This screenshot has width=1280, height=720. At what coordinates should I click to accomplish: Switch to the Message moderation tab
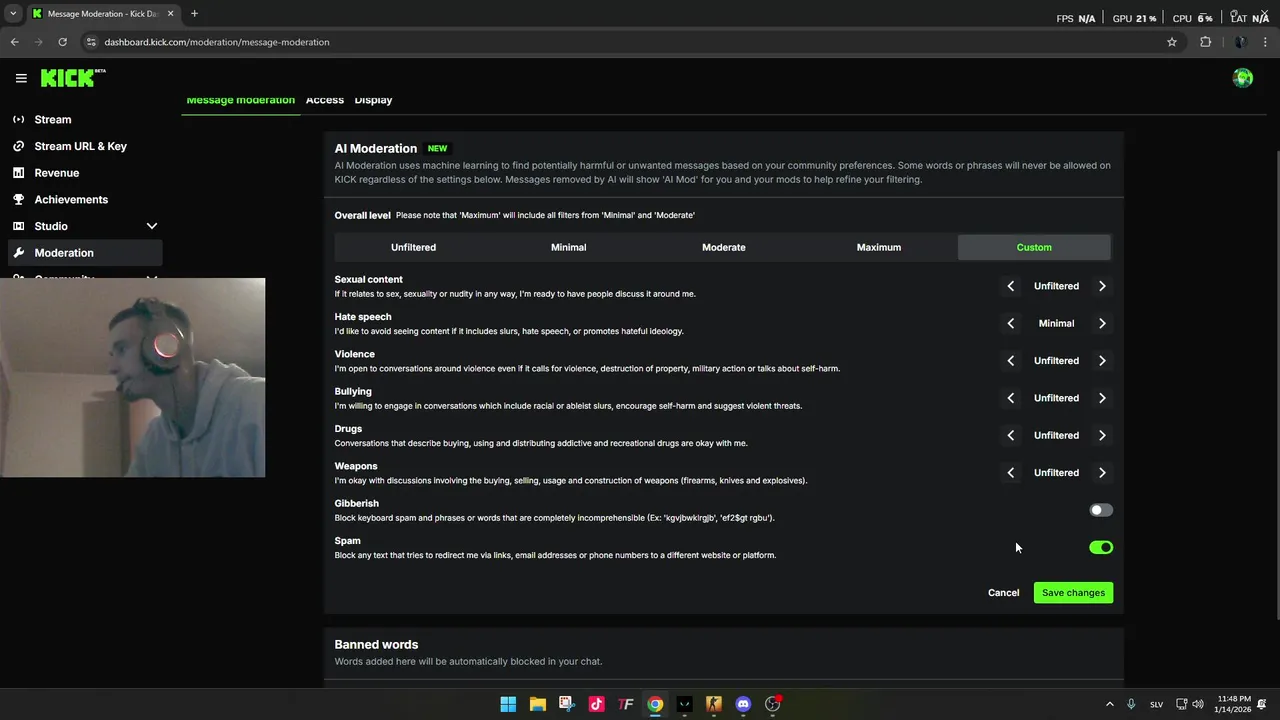pyautogui.click(x=241, y=100)
